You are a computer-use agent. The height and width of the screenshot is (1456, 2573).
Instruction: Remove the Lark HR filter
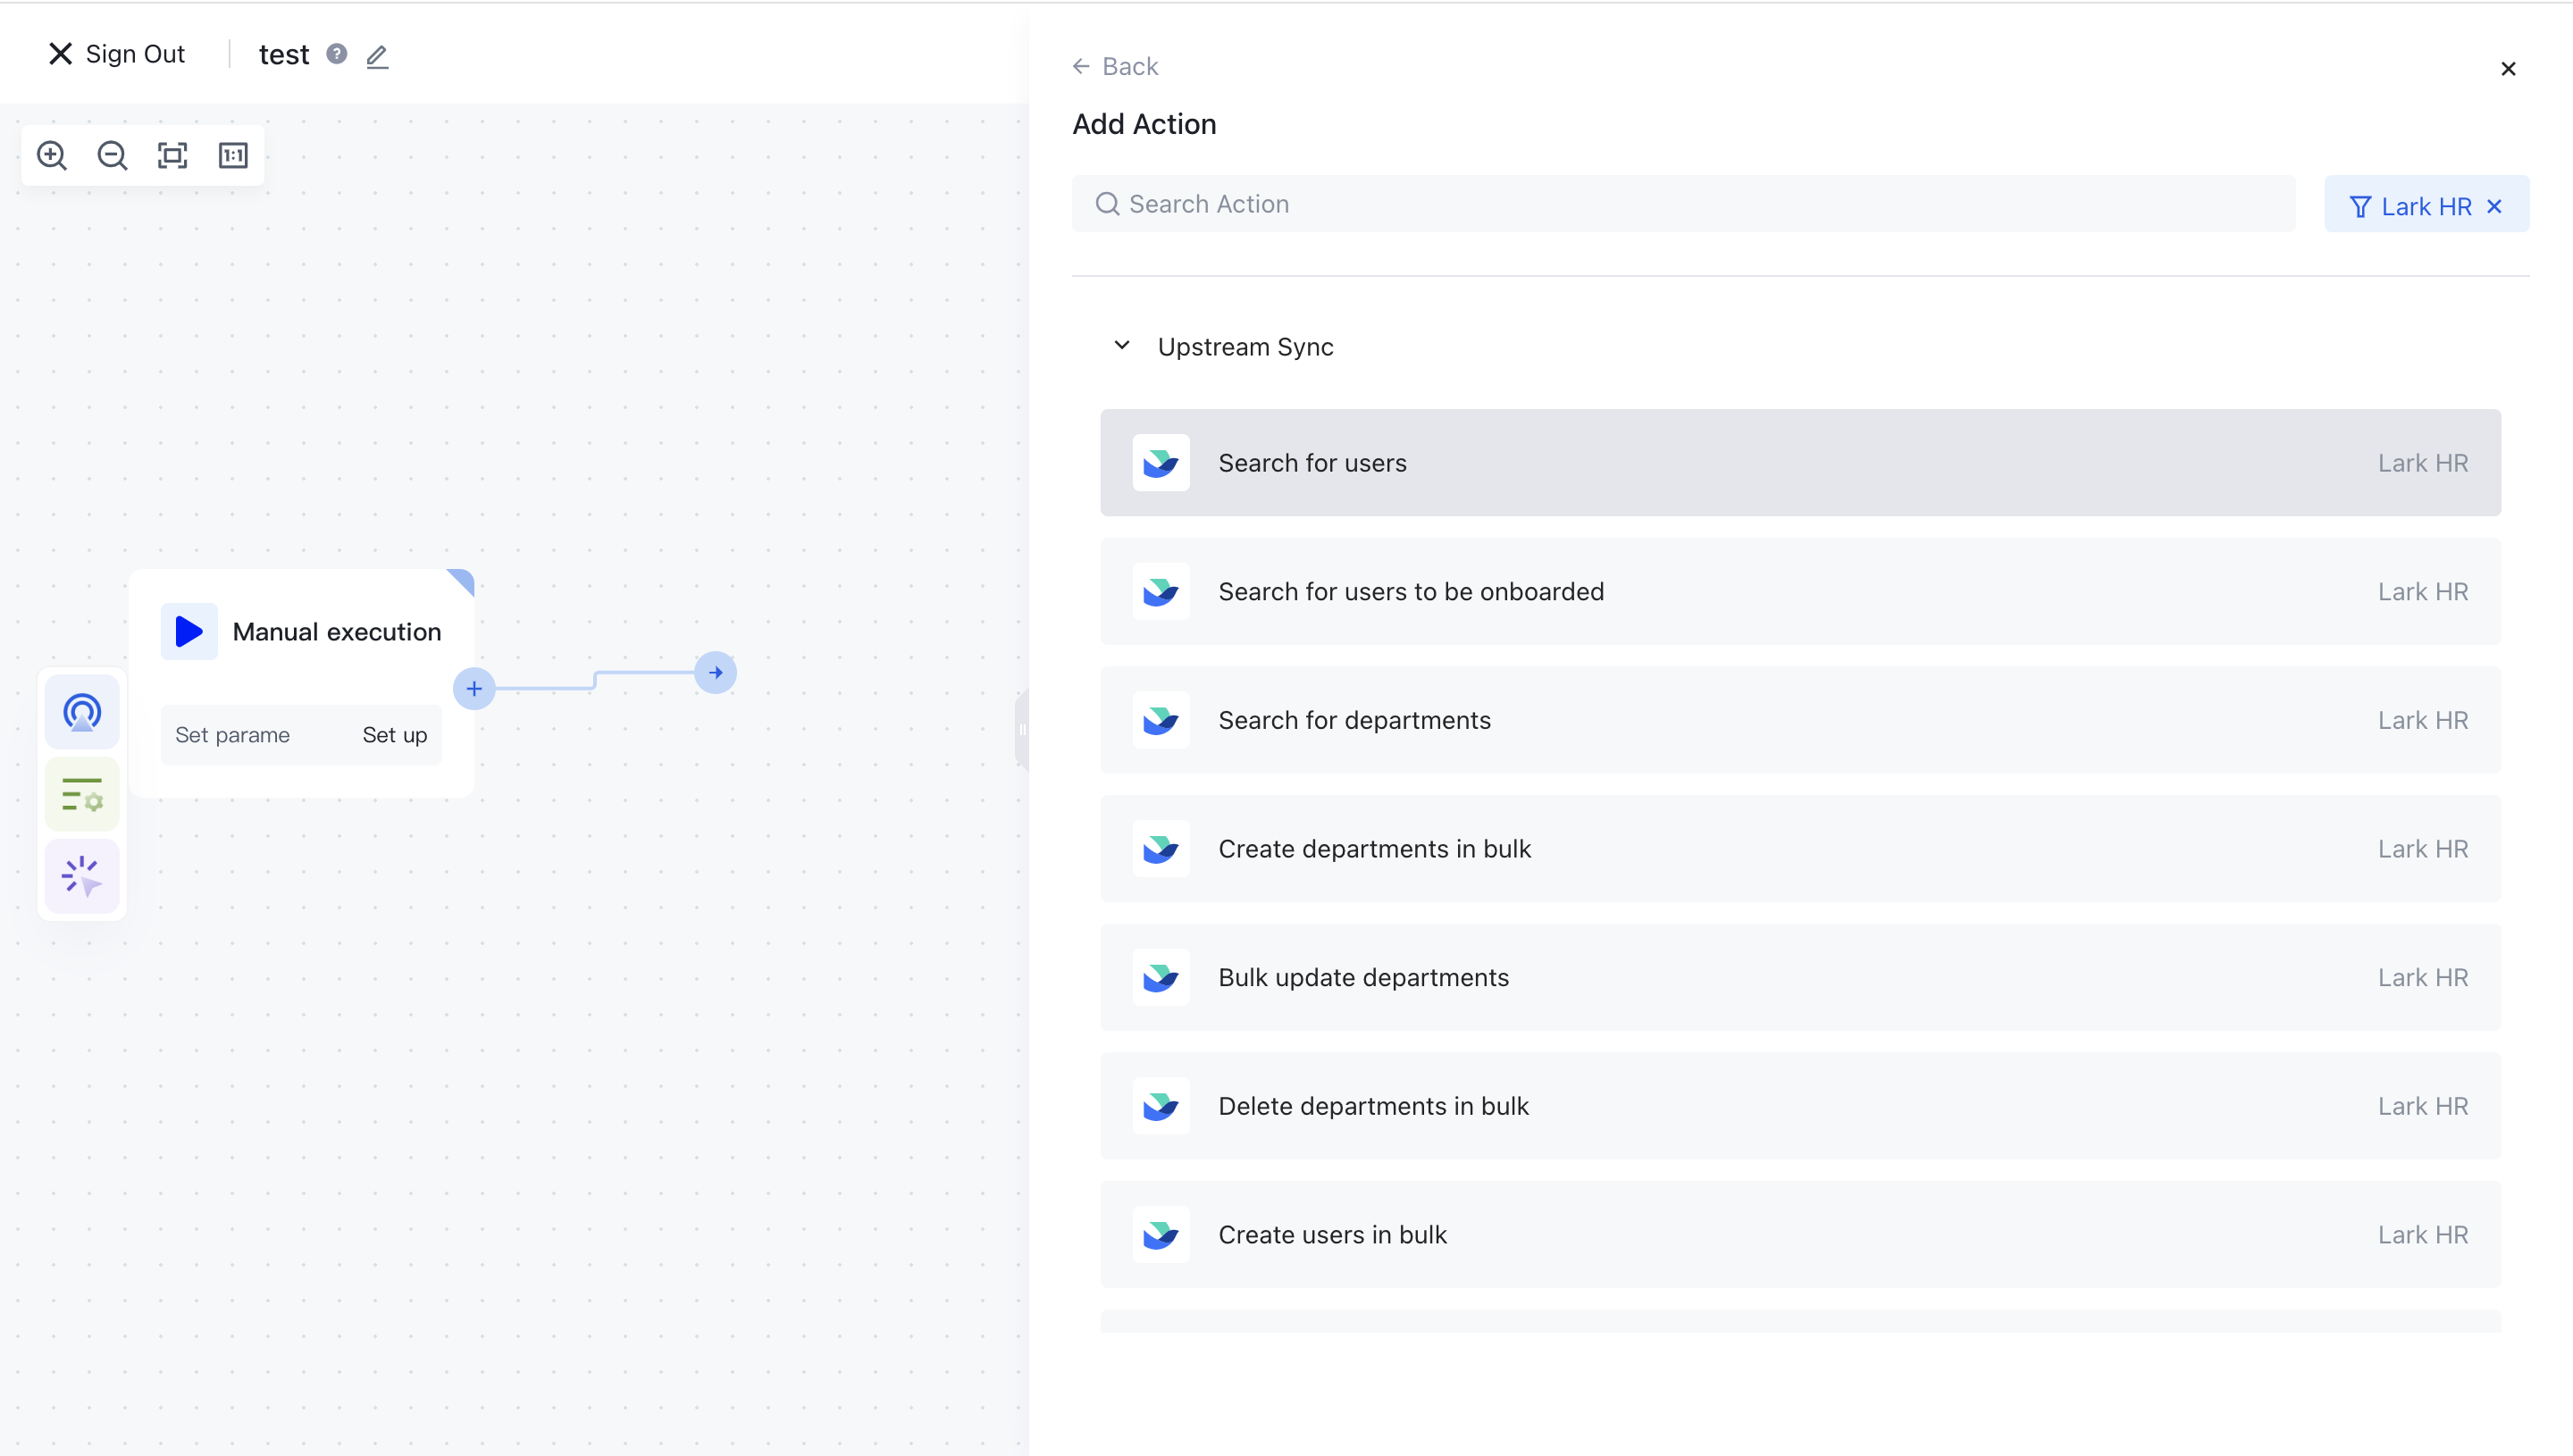click(x=2494, y=205)
